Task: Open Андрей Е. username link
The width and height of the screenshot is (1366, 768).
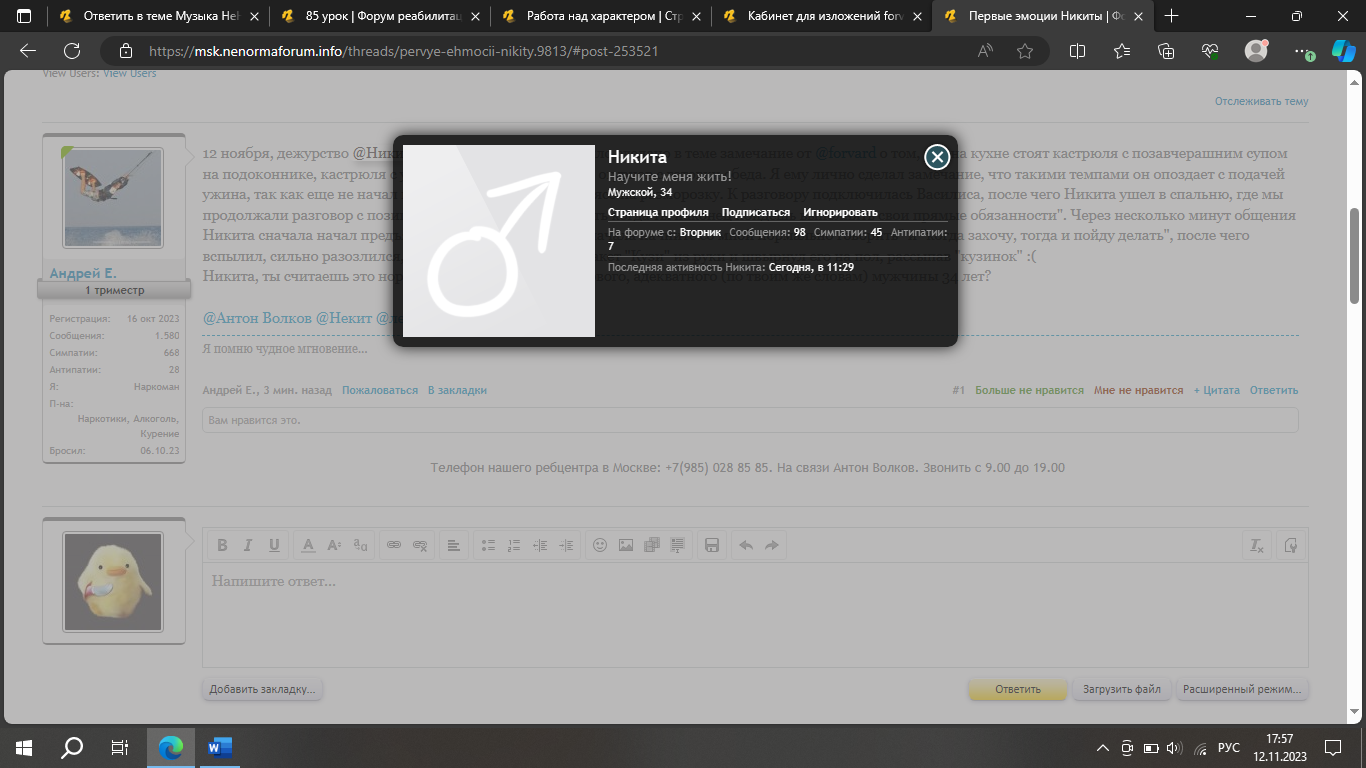Action: click(83, 273)
